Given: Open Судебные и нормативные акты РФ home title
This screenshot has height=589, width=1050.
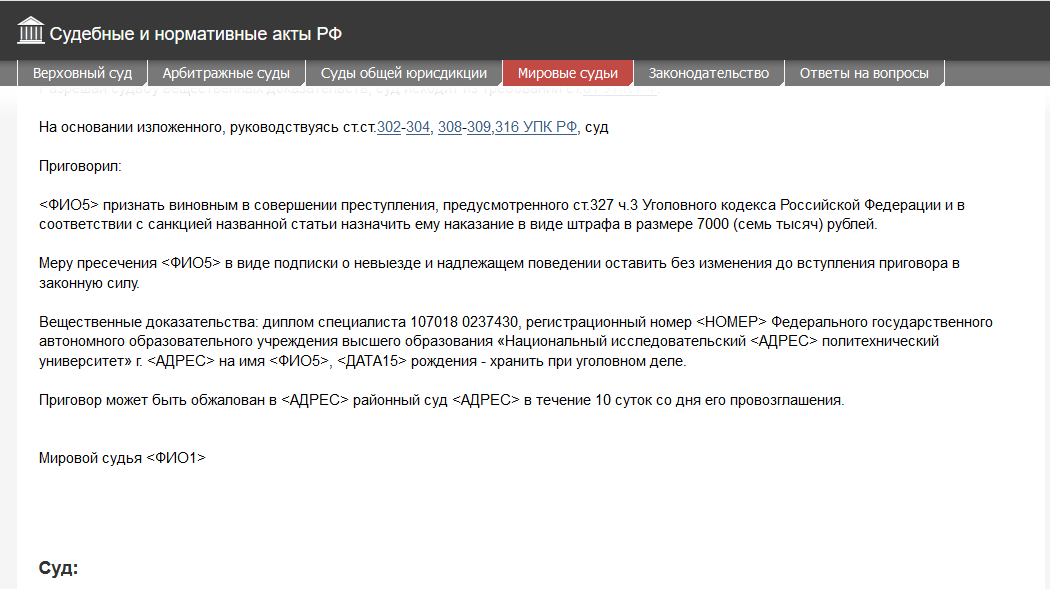Looking at the screenshot, I should (196, 34).
